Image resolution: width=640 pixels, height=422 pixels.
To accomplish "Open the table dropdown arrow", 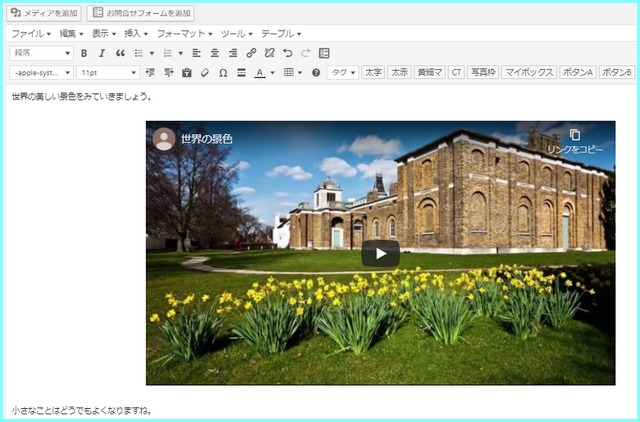I will [300, 73].
